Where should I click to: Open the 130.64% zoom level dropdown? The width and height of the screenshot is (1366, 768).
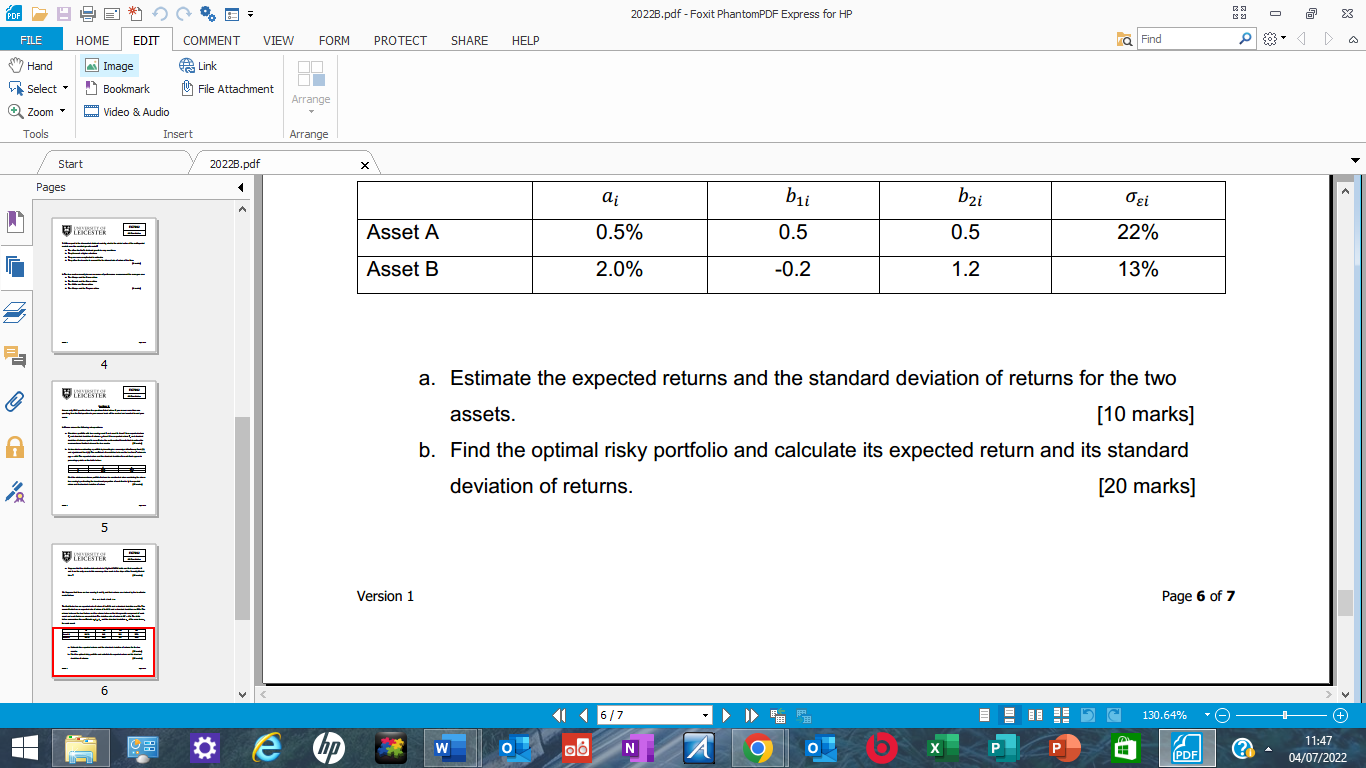(1207, 716)
